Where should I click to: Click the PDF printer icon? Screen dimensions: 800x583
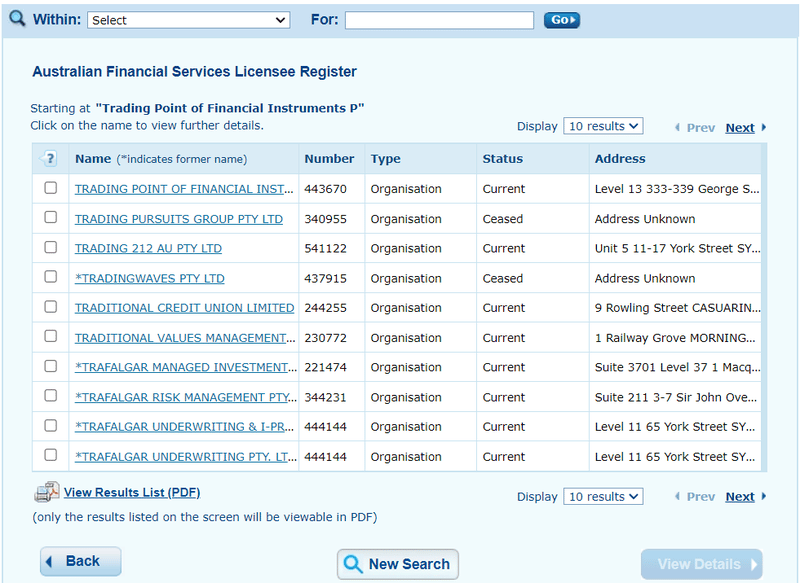click(46, 492)
